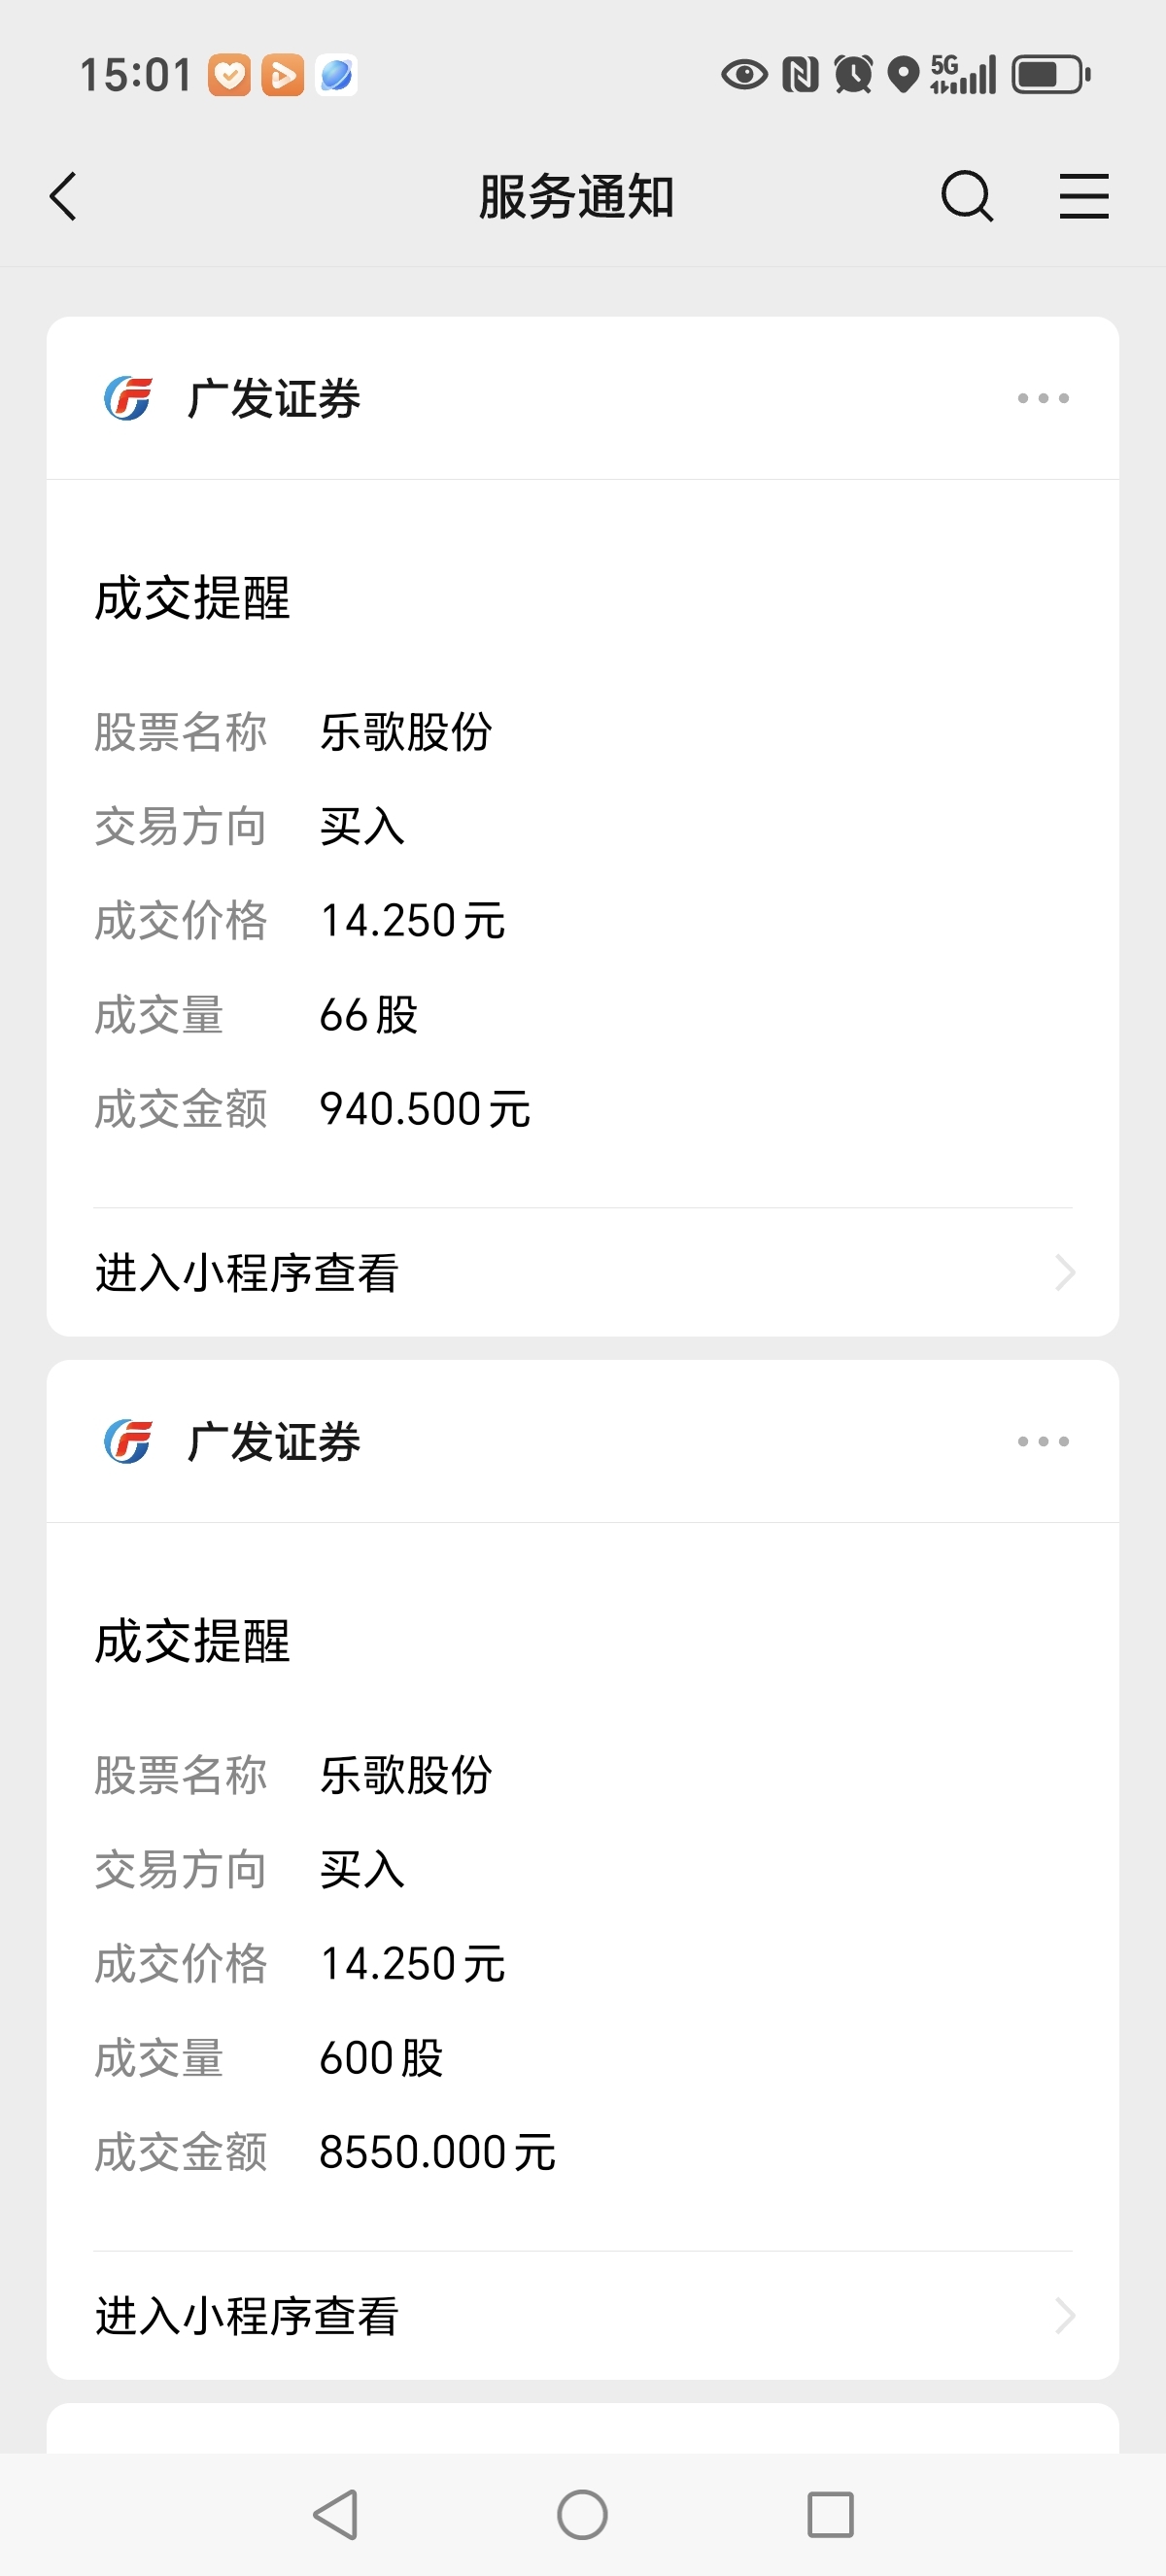Tap the second 广发证券 logo icon

(128, 1441)
